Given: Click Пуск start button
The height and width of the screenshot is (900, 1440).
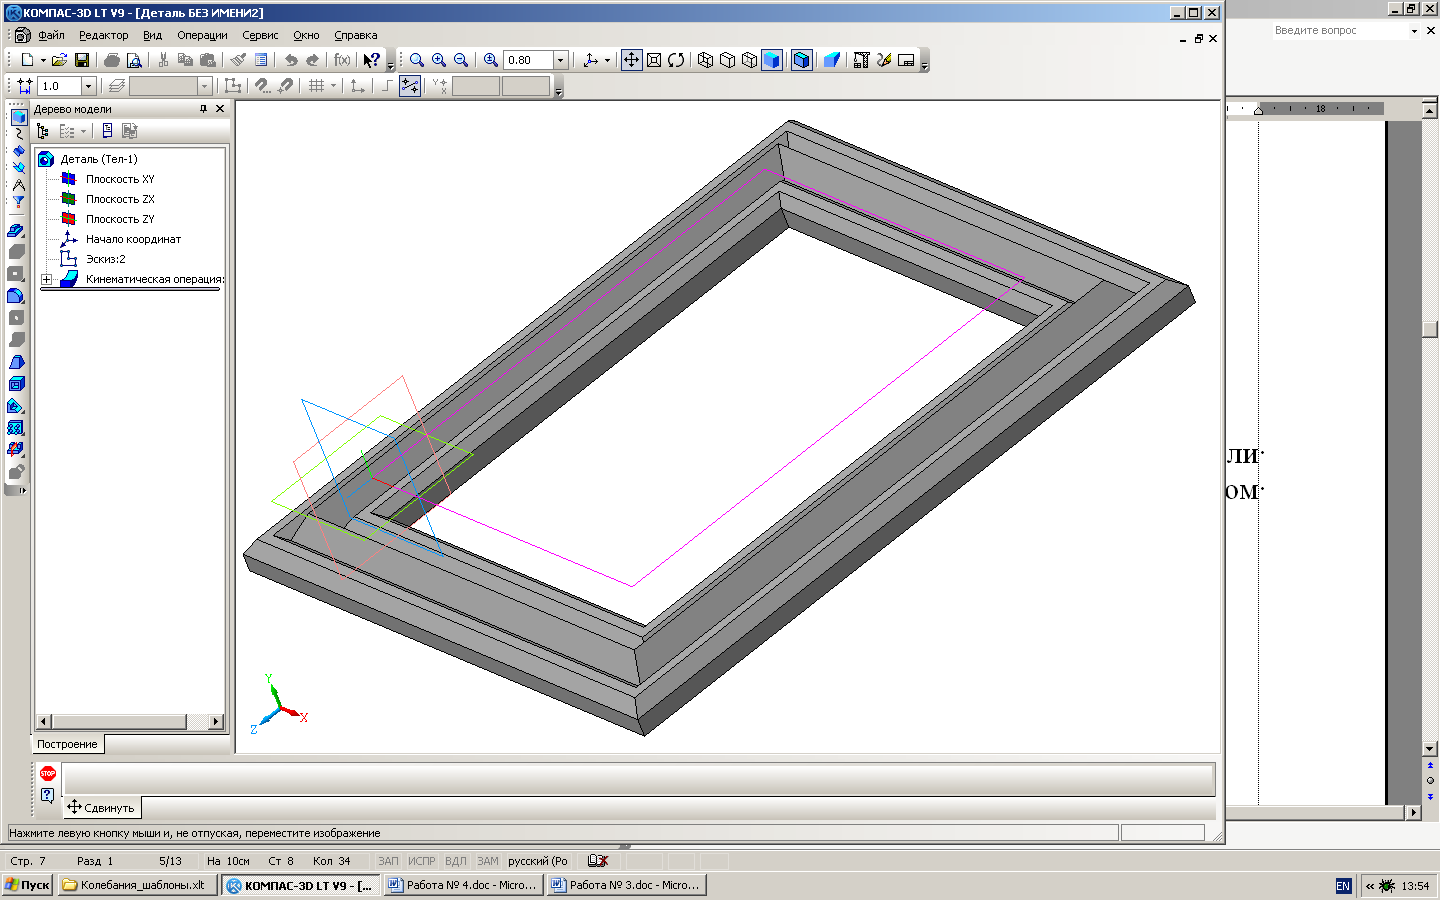Looking at the screenshot, I should (x=27, y=885).
